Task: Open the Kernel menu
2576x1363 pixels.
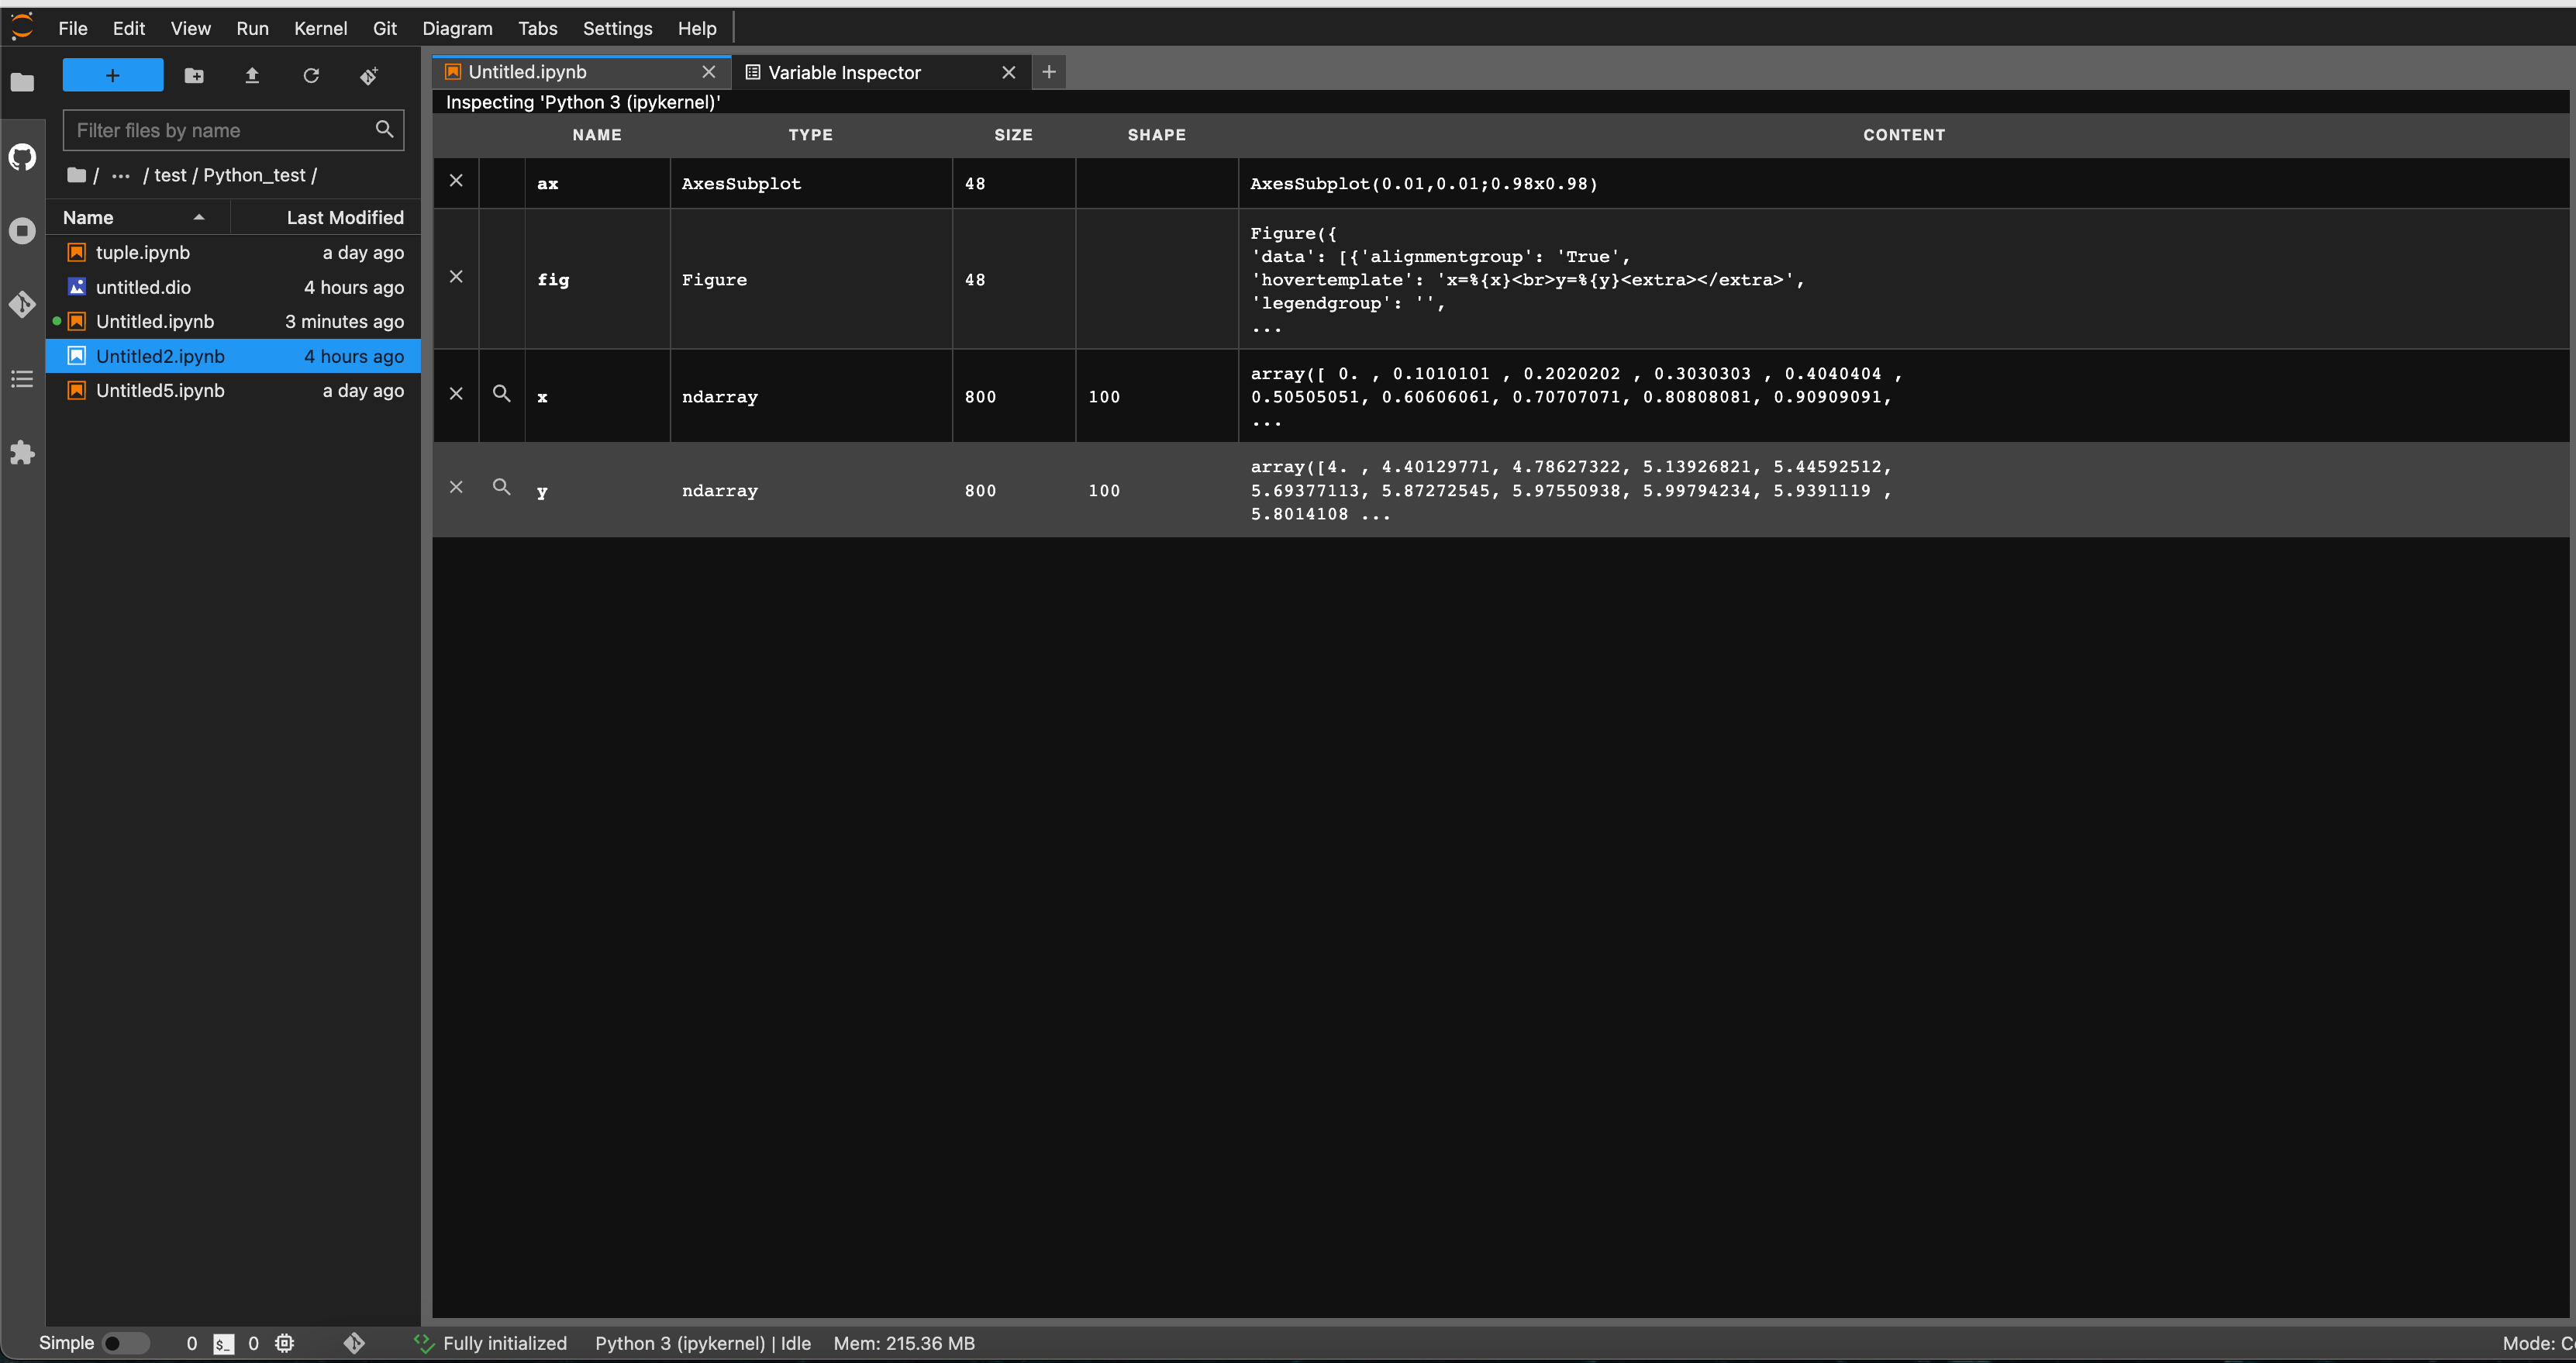Action: 320,29
